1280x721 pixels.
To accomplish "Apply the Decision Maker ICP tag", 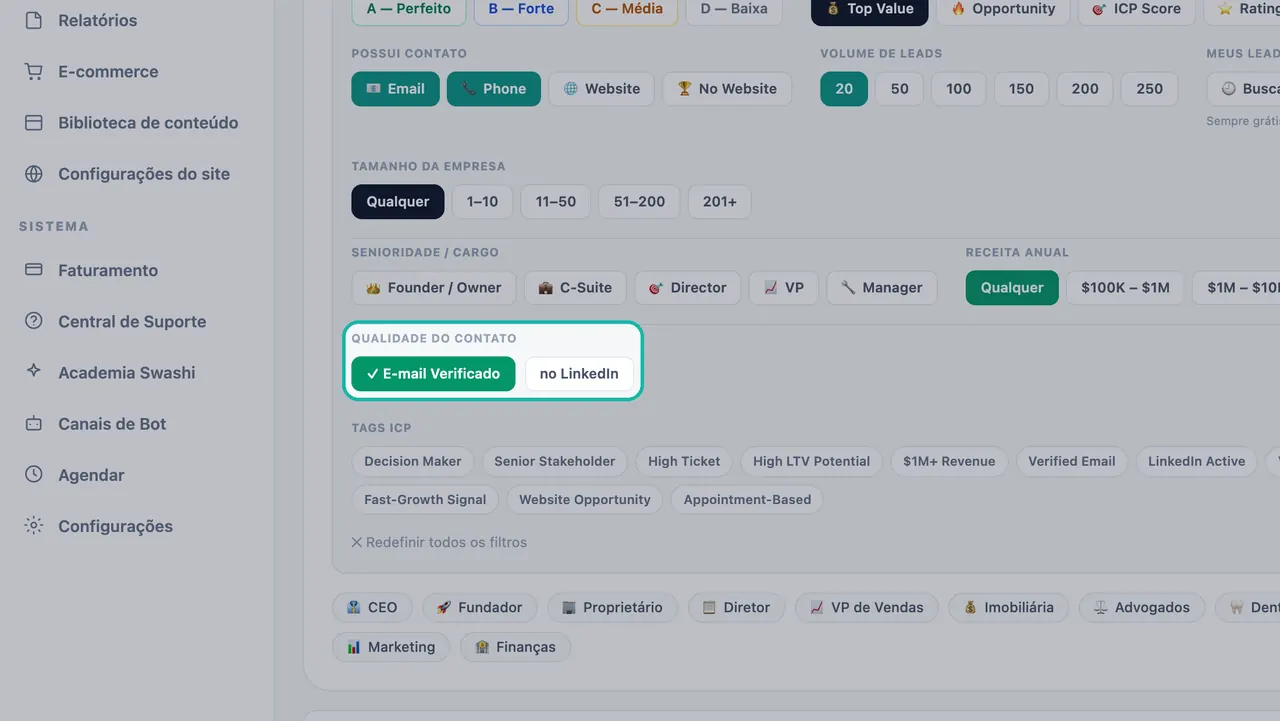I will [x=413, y=461].
